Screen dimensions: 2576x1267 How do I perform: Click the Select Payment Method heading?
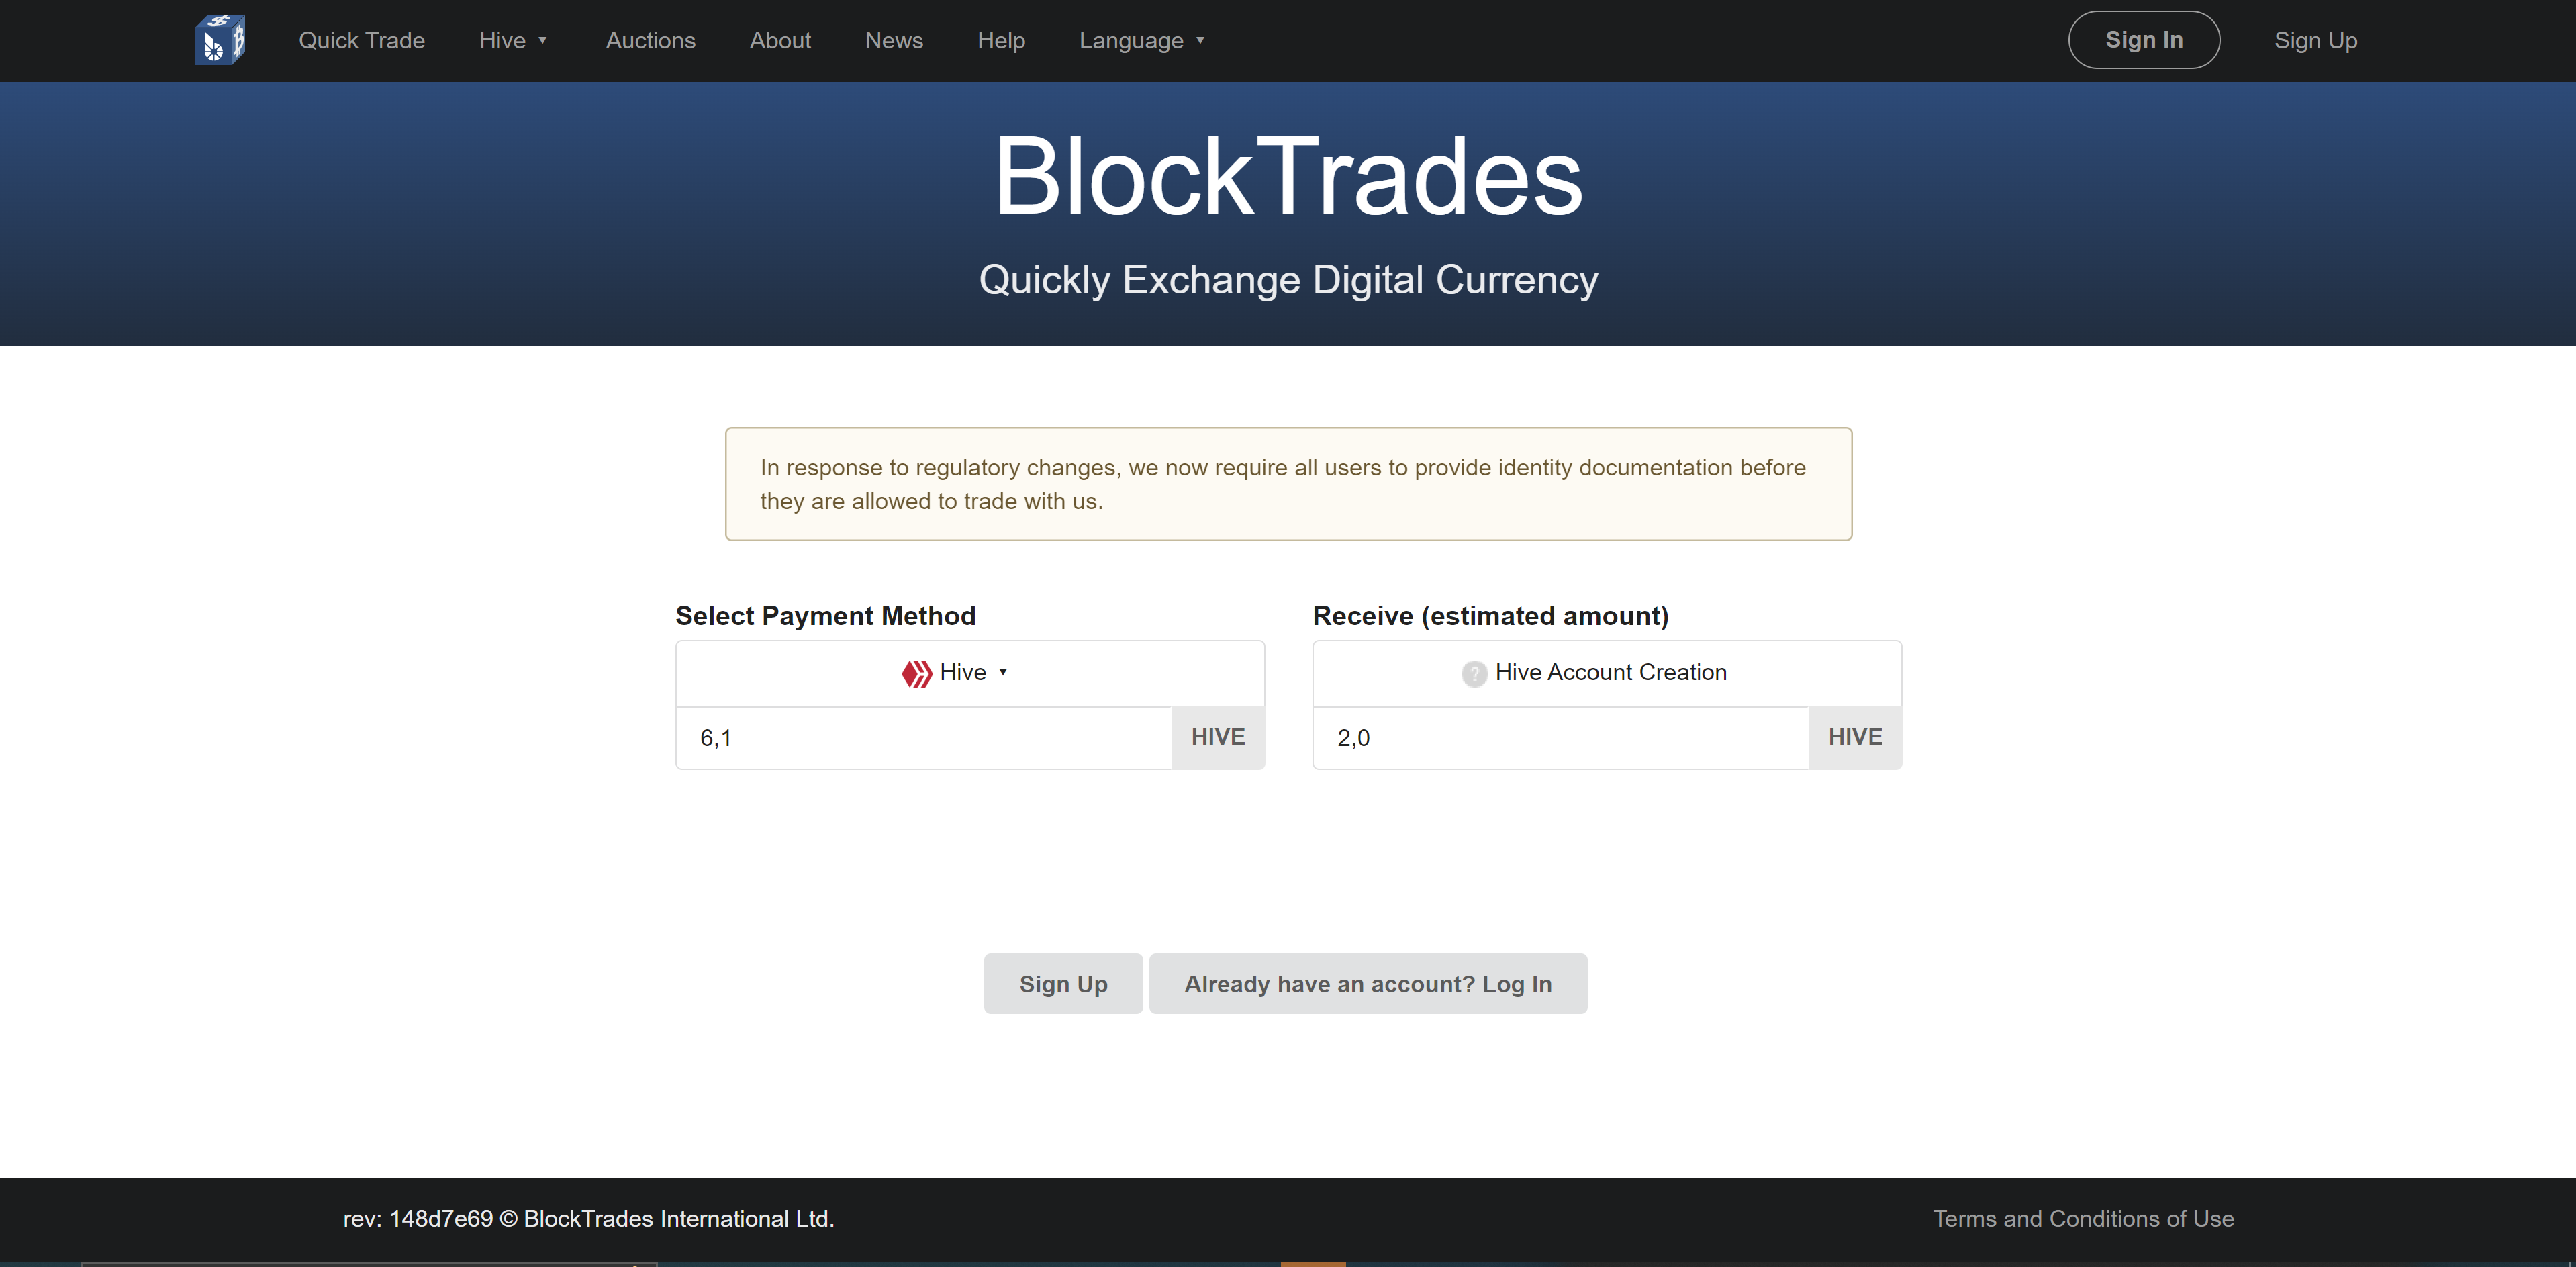[825, 615]
